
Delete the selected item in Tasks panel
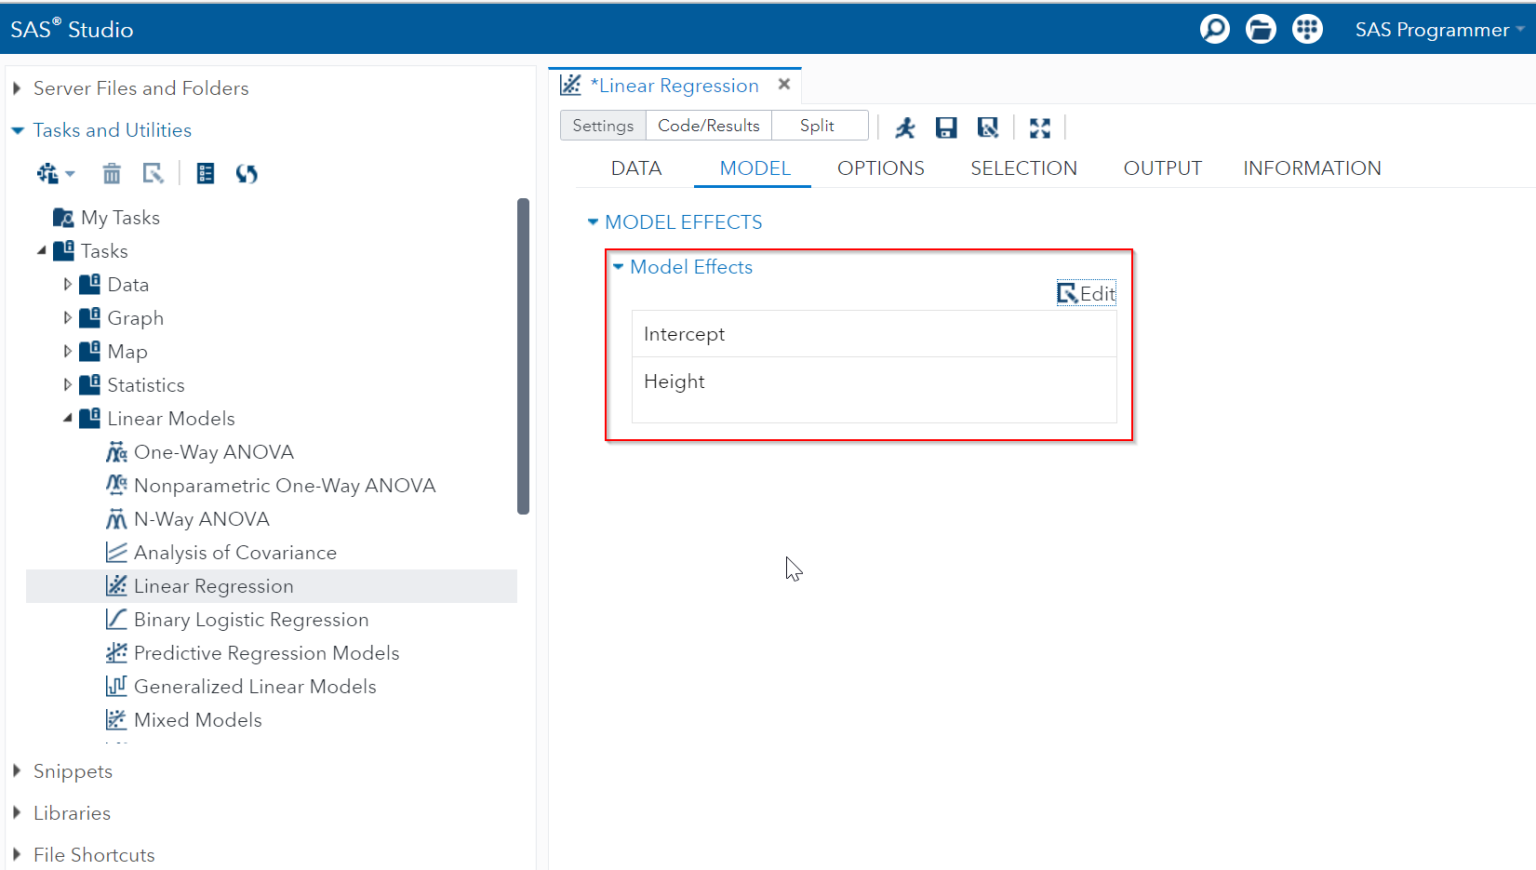[x=111, y=173]
